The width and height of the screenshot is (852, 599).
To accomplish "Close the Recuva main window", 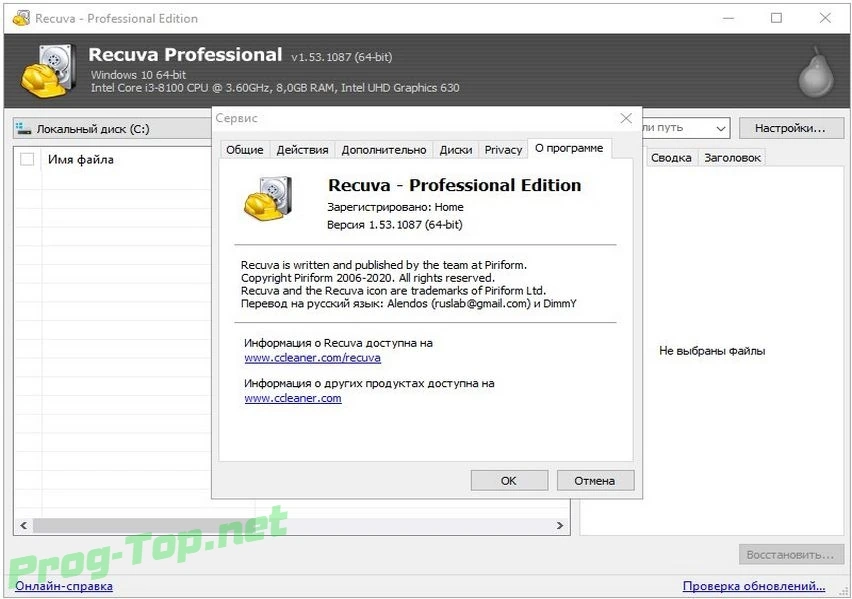I will [825, 18].
